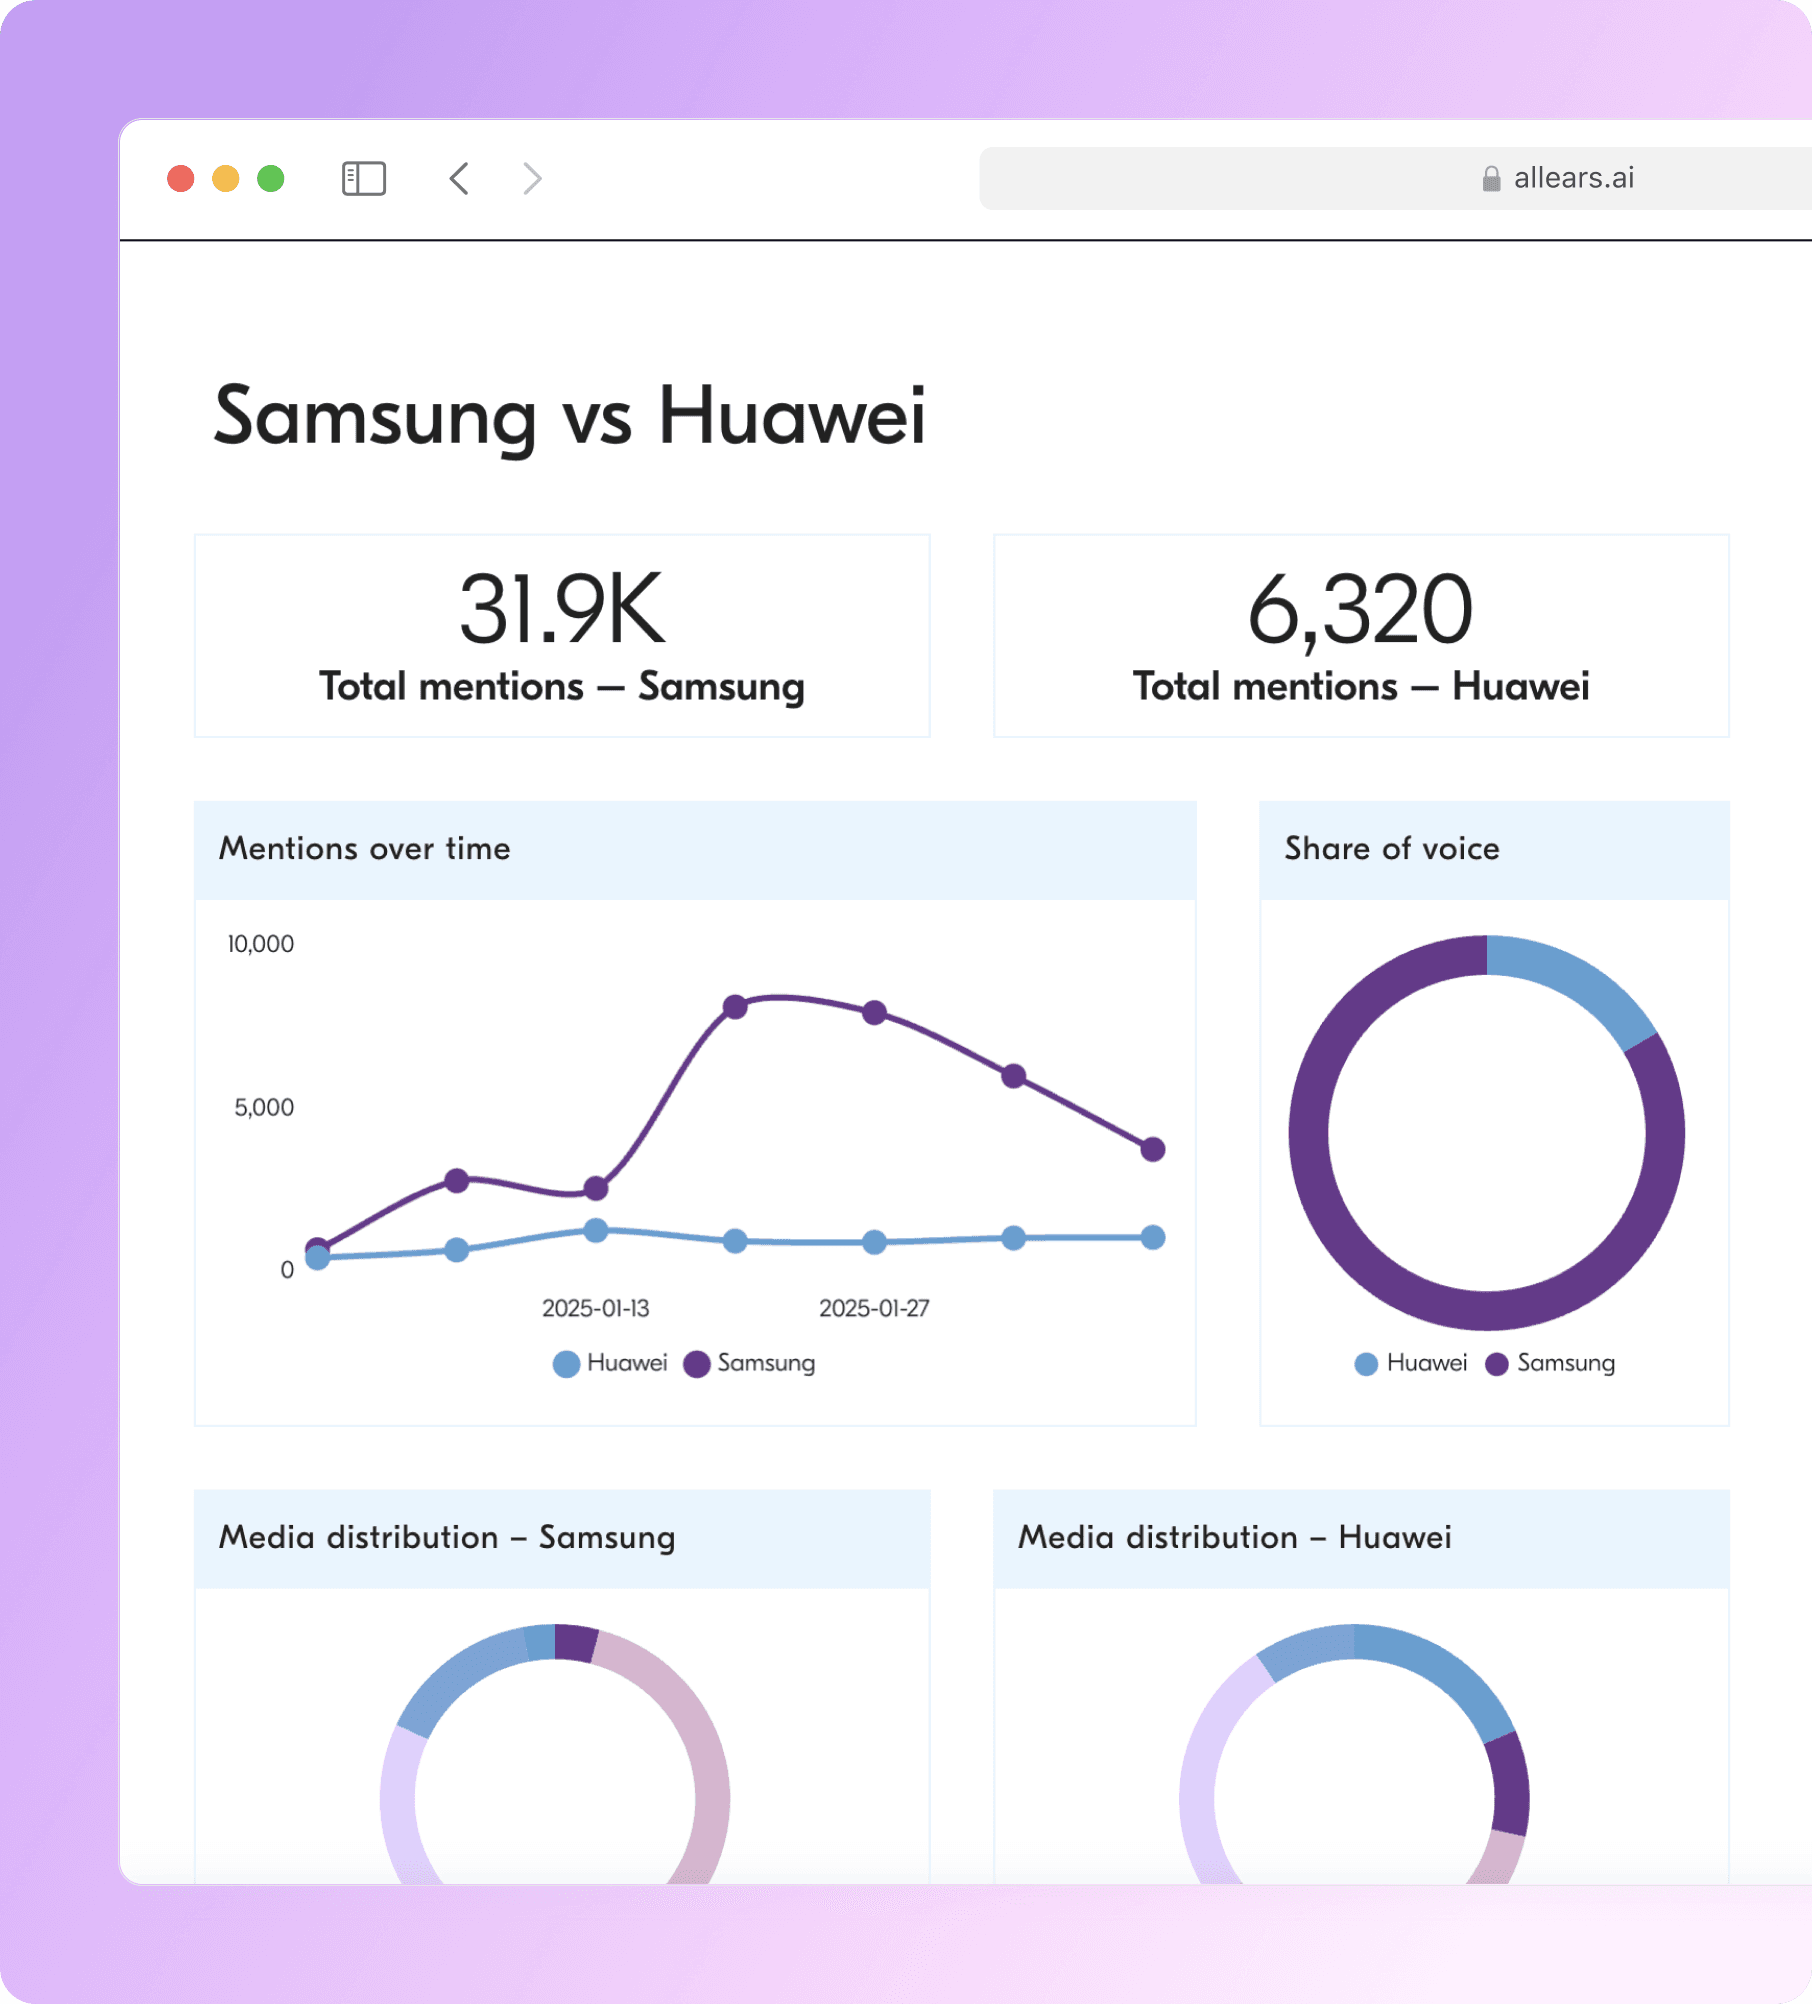Click the yellow minimize window button
The image size is (1812, 2004).
226,179
